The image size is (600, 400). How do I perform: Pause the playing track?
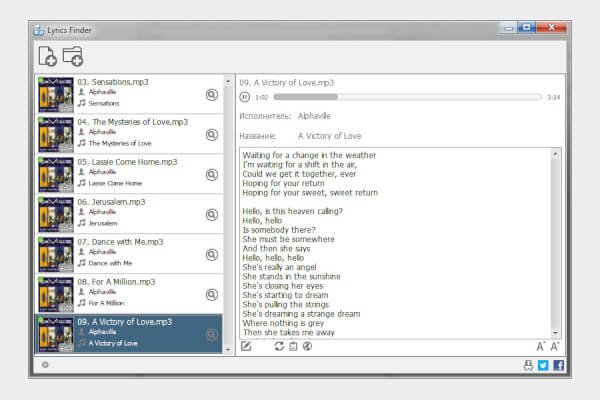(245, 97)
